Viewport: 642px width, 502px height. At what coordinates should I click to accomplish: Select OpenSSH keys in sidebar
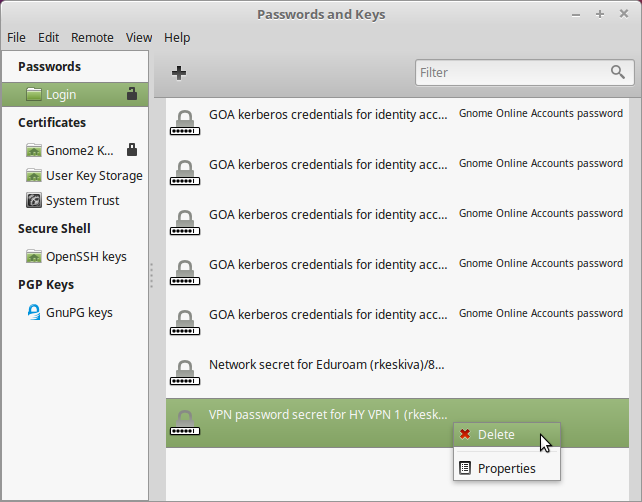click(x=75, y=256)
